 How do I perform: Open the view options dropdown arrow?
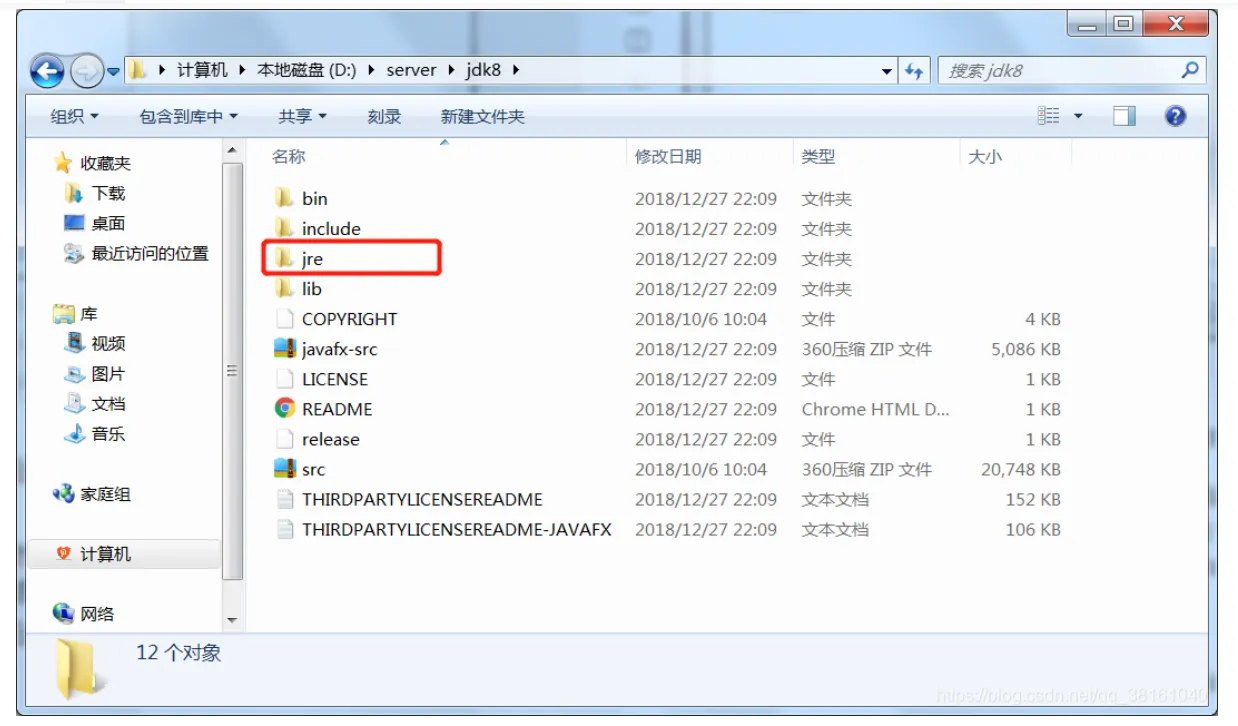coord(1078,117)
